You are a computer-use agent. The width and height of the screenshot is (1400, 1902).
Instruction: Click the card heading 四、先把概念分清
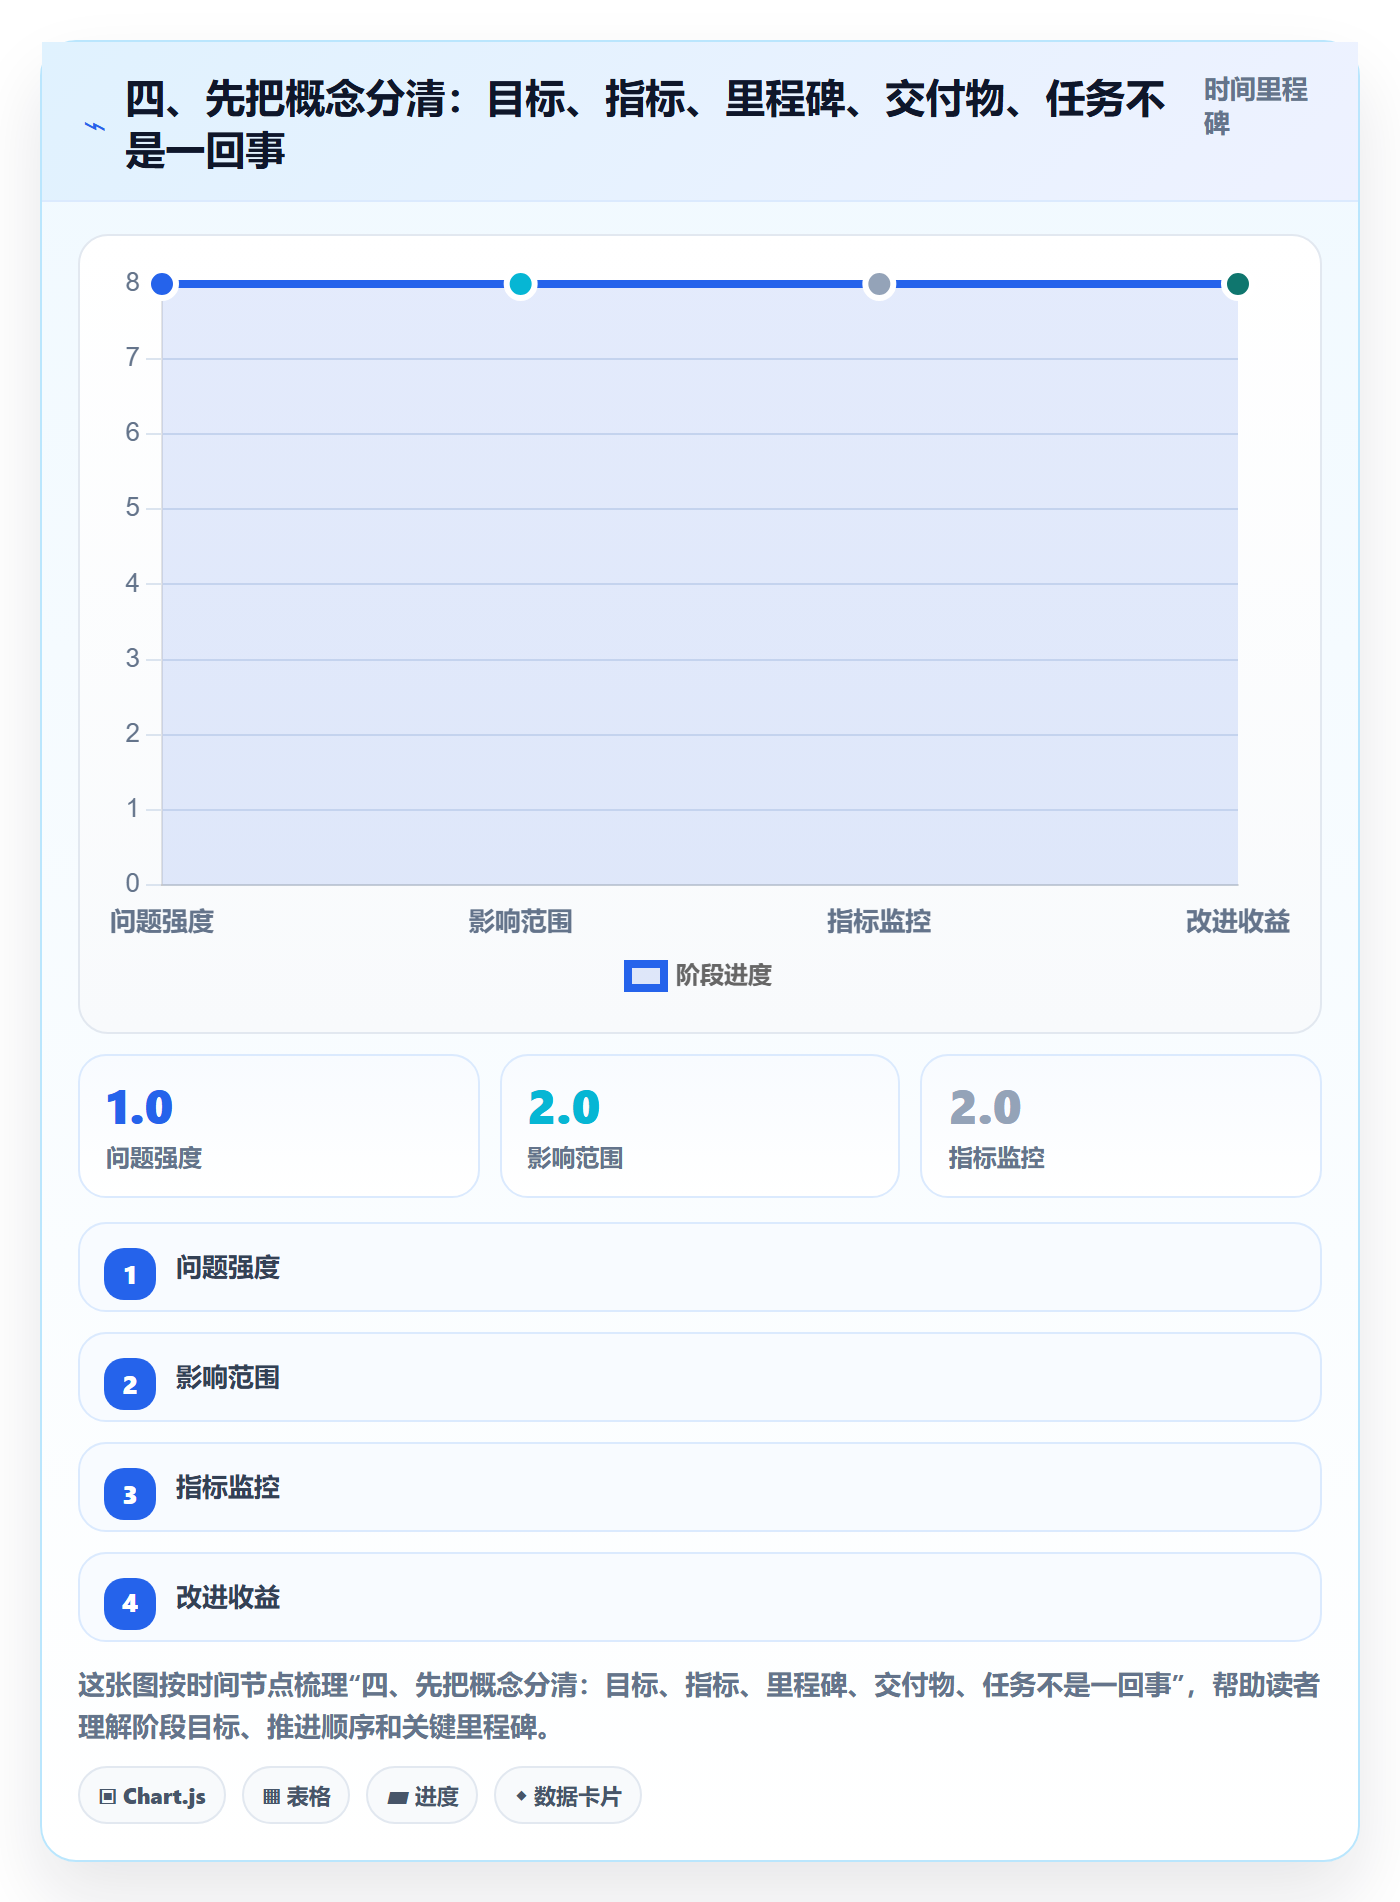pos(645,125)
